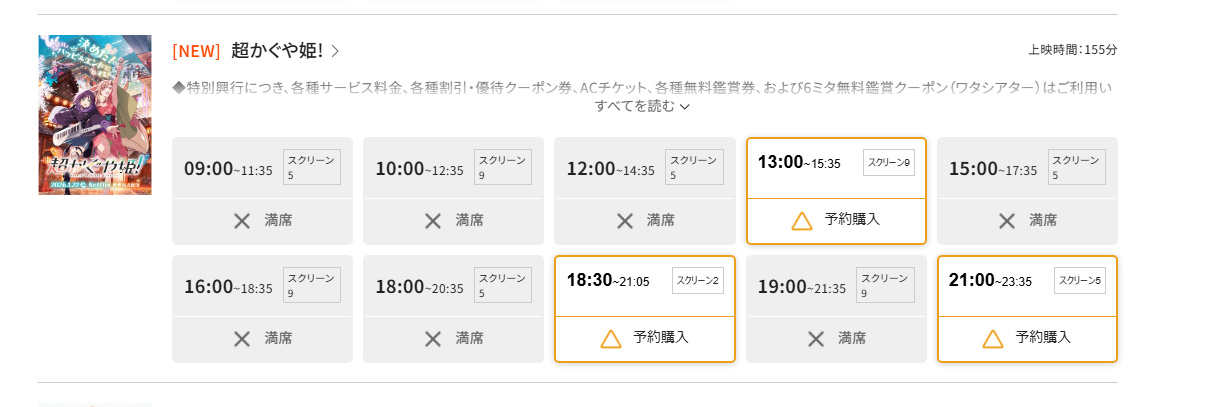The height and width of the screenshot is (407, 1207).
Task: Click the sold-out X icon for 15:00 showing
Action: tap(1006, 221)
